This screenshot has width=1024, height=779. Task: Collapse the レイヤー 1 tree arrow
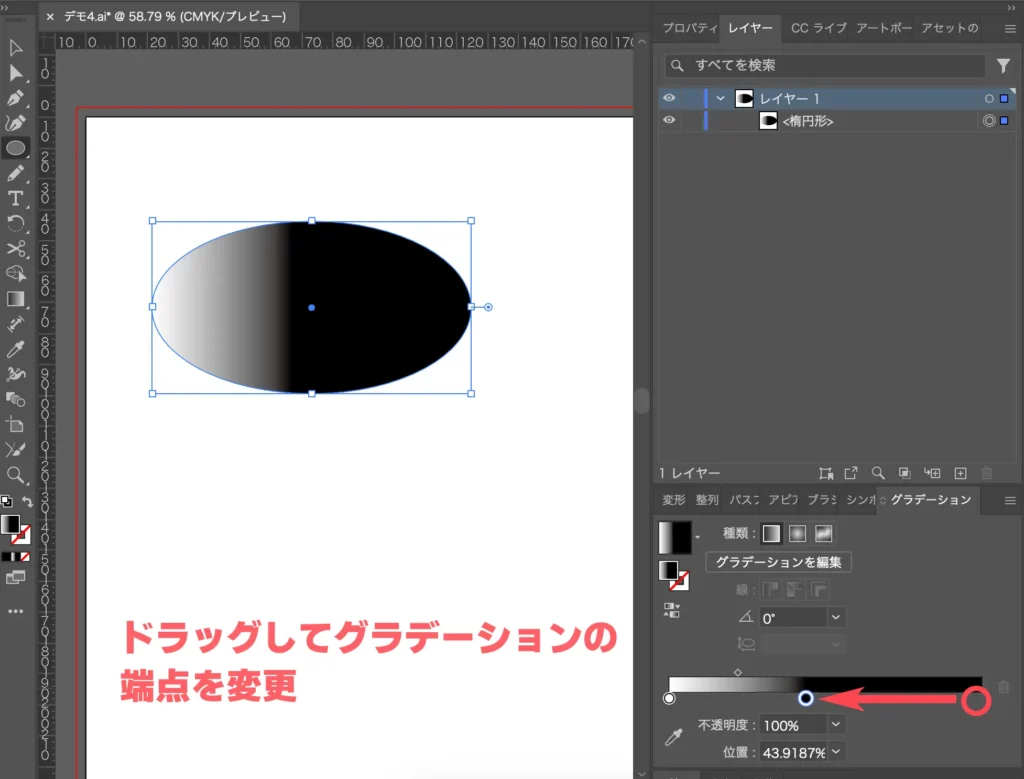tap(720, 98)
